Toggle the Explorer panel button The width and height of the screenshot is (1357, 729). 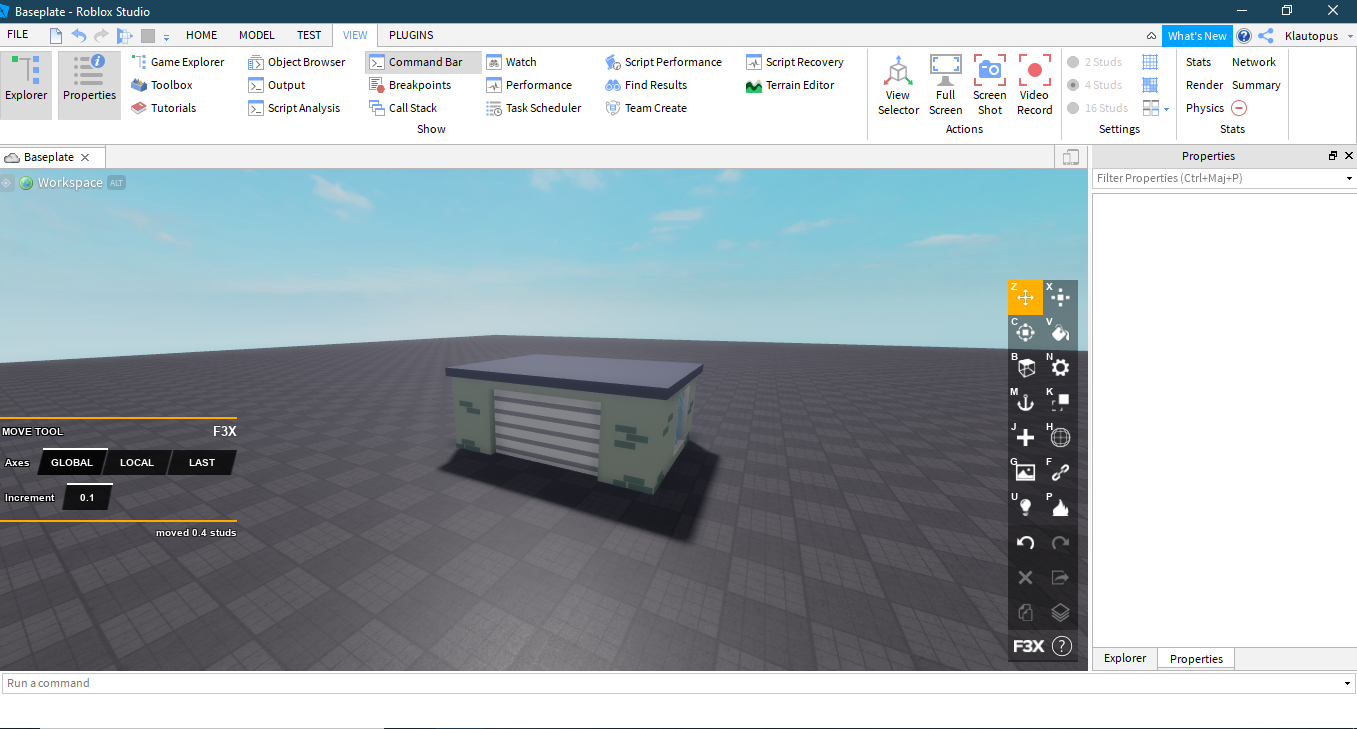pyautogui.click(x=26, y=80)
